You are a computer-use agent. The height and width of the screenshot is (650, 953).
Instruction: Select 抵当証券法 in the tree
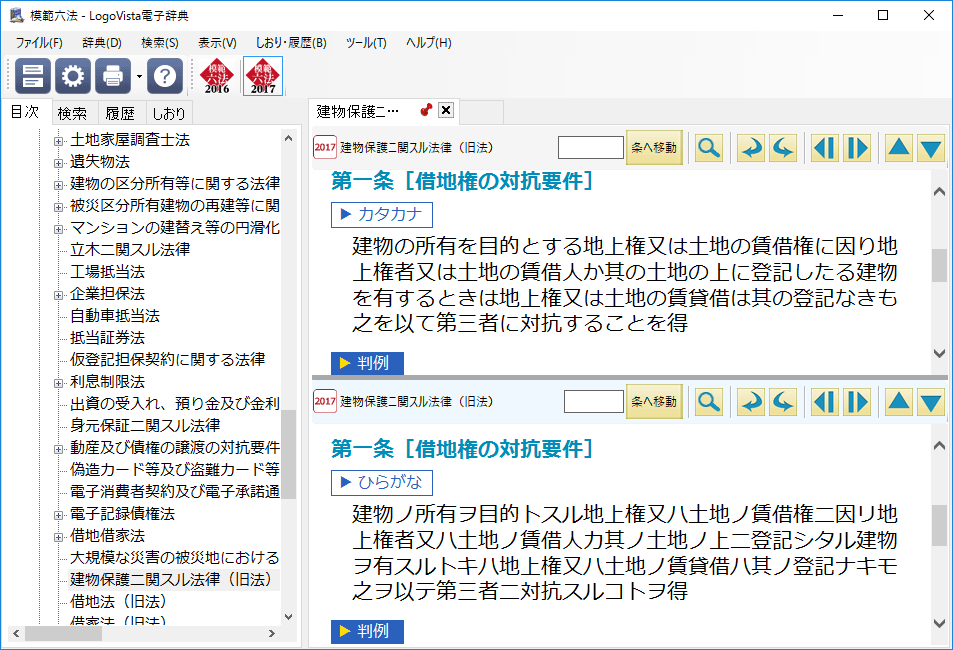107,337
